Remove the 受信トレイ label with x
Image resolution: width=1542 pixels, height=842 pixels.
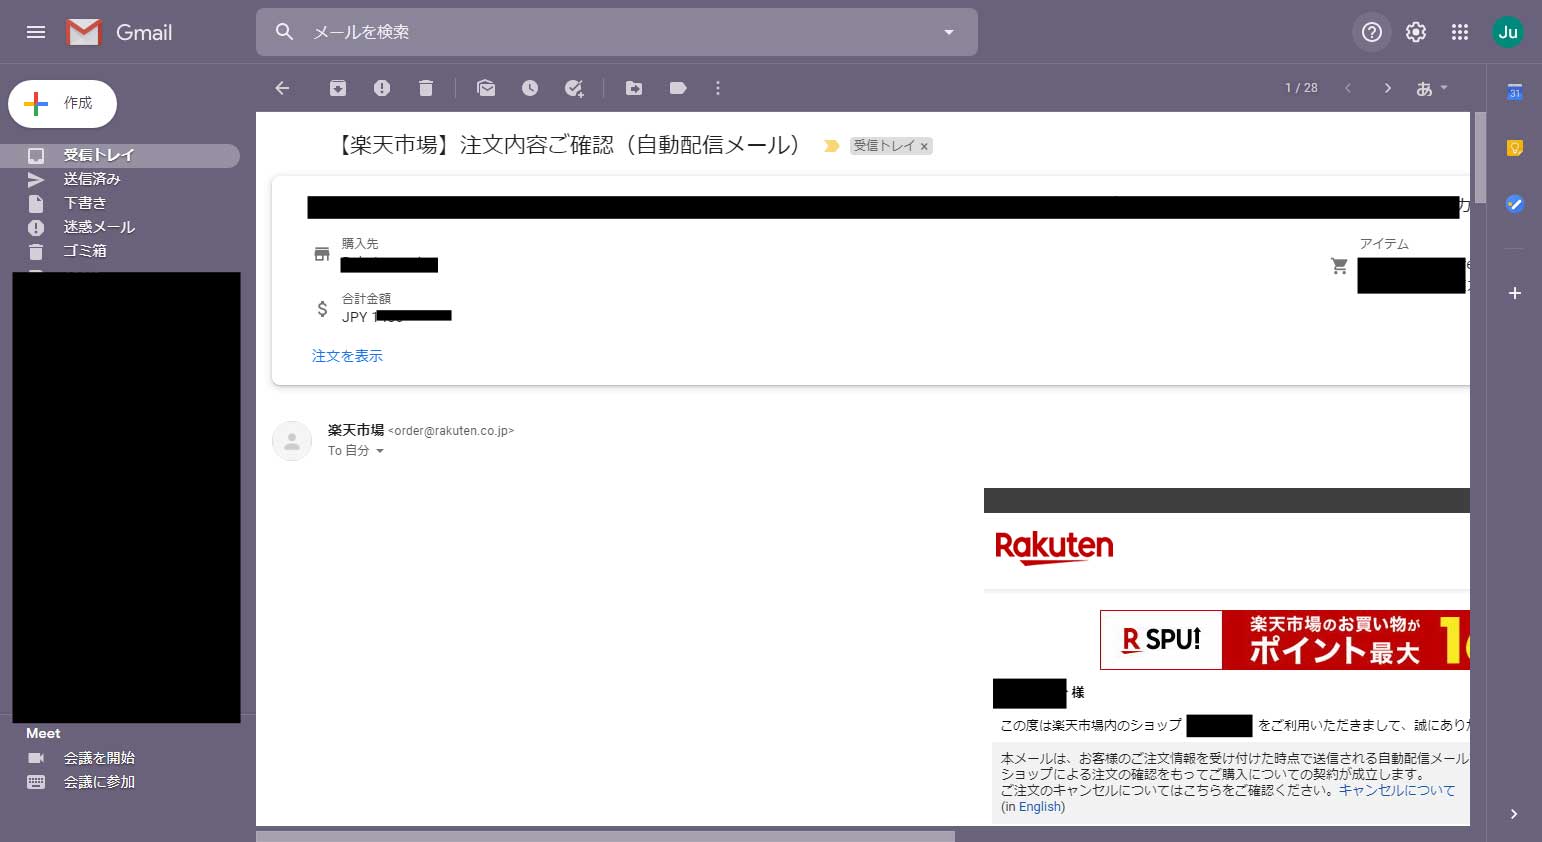pos(924,146)
